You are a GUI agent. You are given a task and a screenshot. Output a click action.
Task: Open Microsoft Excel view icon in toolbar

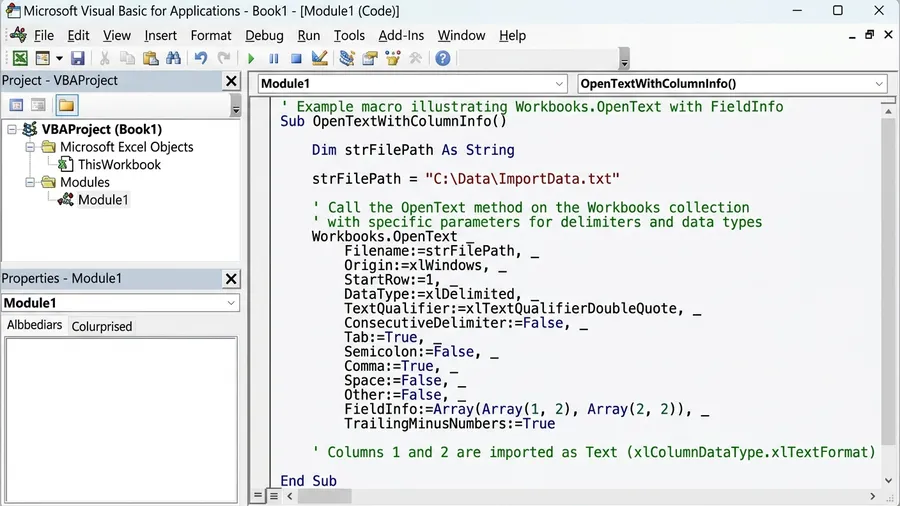20,58
